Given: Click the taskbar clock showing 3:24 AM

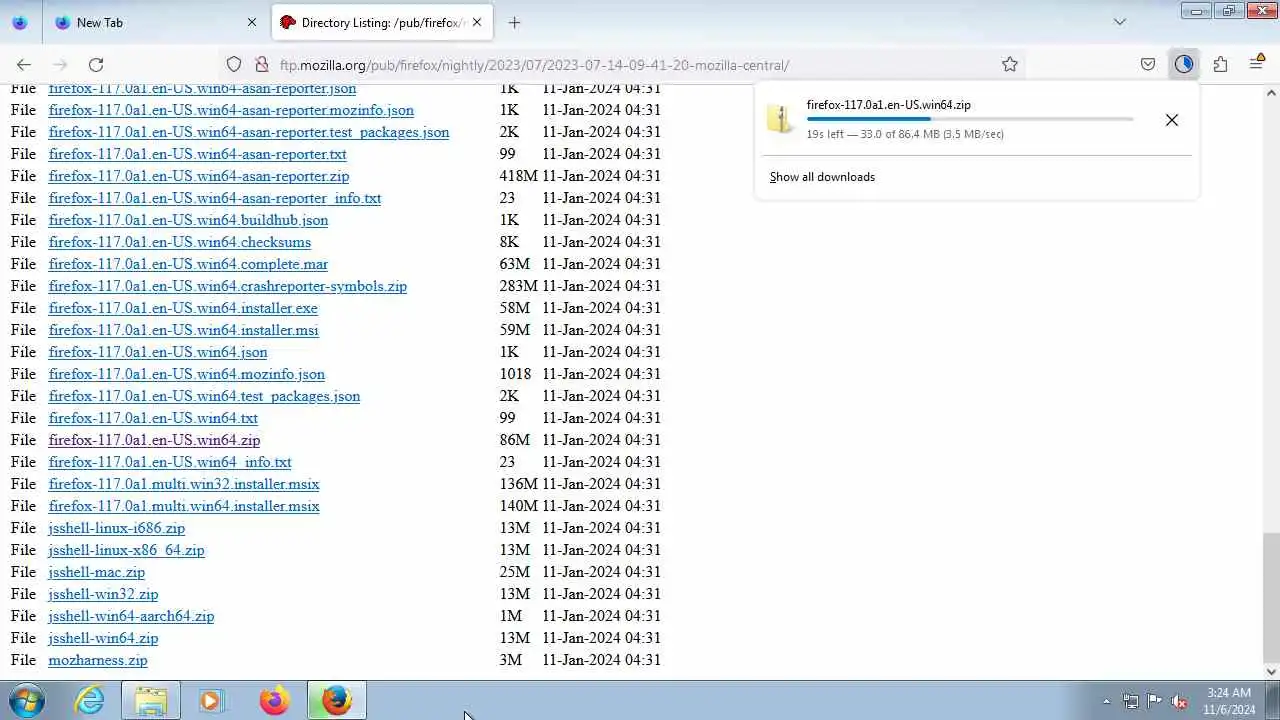Looking at the screenshot, I should (1229, 701).
